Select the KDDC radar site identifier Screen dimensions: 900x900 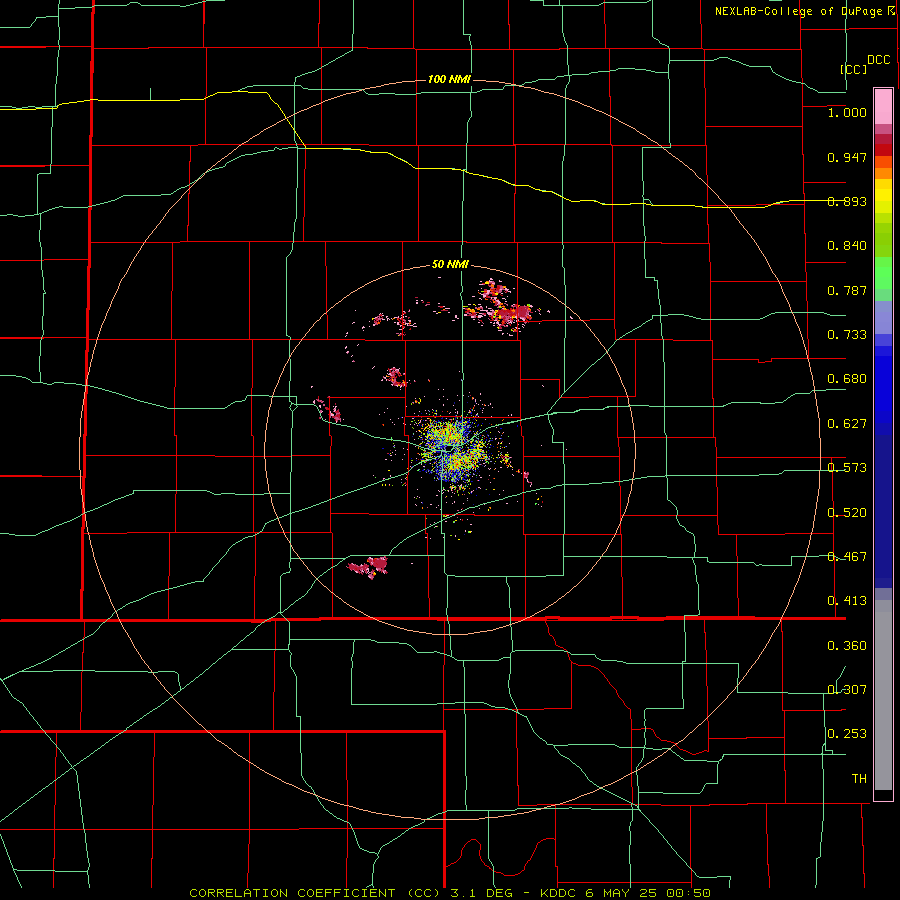pos(560,893)
